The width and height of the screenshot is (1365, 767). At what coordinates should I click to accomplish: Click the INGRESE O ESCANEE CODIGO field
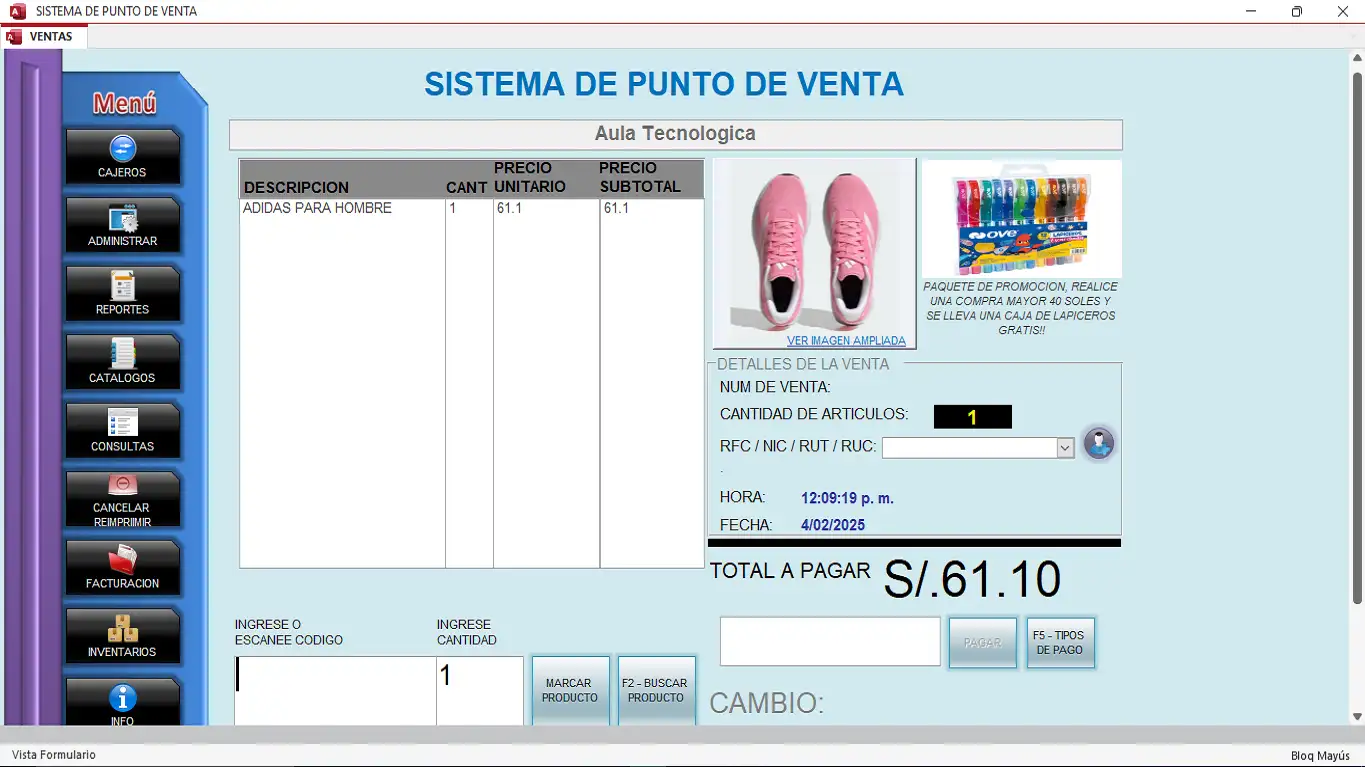334,690
